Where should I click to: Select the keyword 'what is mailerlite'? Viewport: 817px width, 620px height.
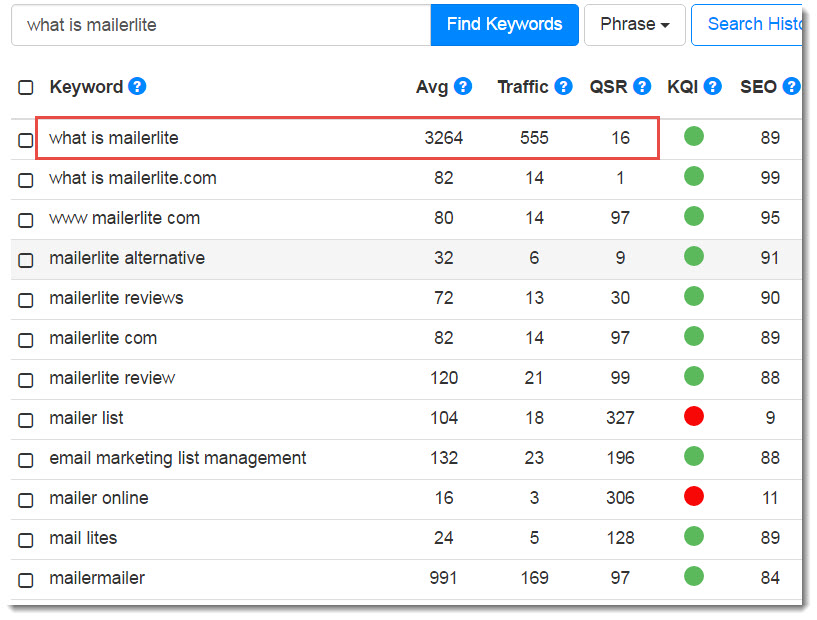tap(114, 138)
